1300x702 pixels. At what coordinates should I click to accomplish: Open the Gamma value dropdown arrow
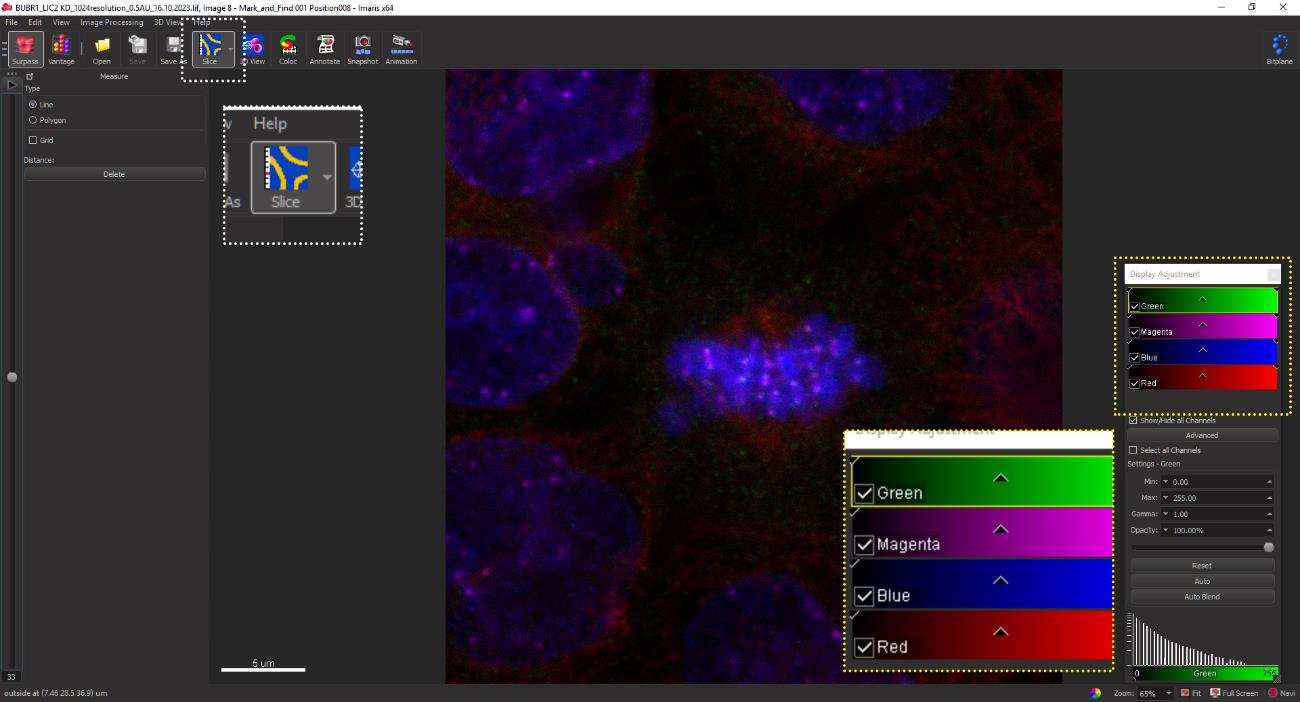(x=1166, y=514)
